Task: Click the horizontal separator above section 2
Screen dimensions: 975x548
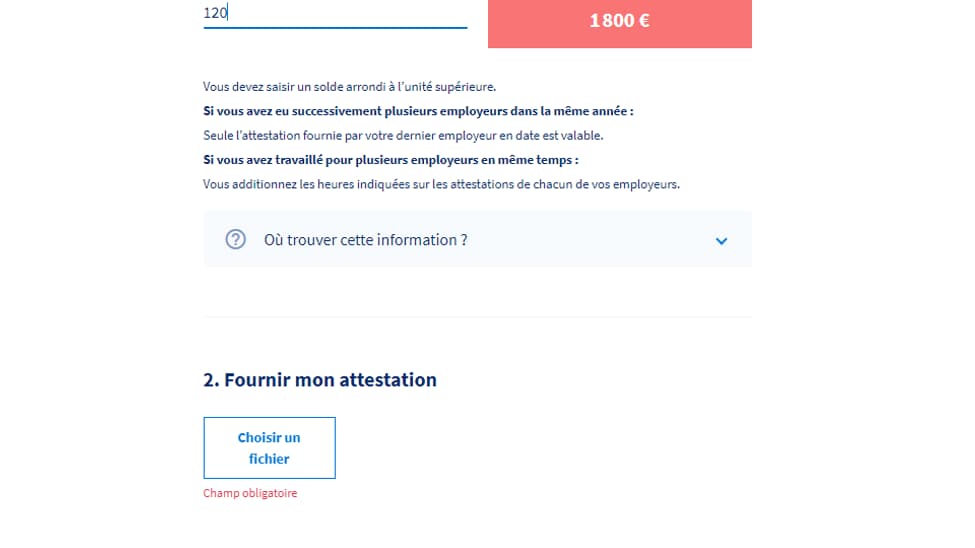Action: tap(477, 317)
